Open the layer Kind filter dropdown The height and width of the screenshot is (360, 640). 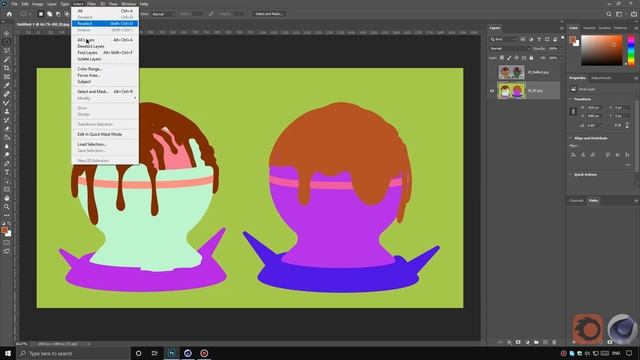tap(503, 39)
